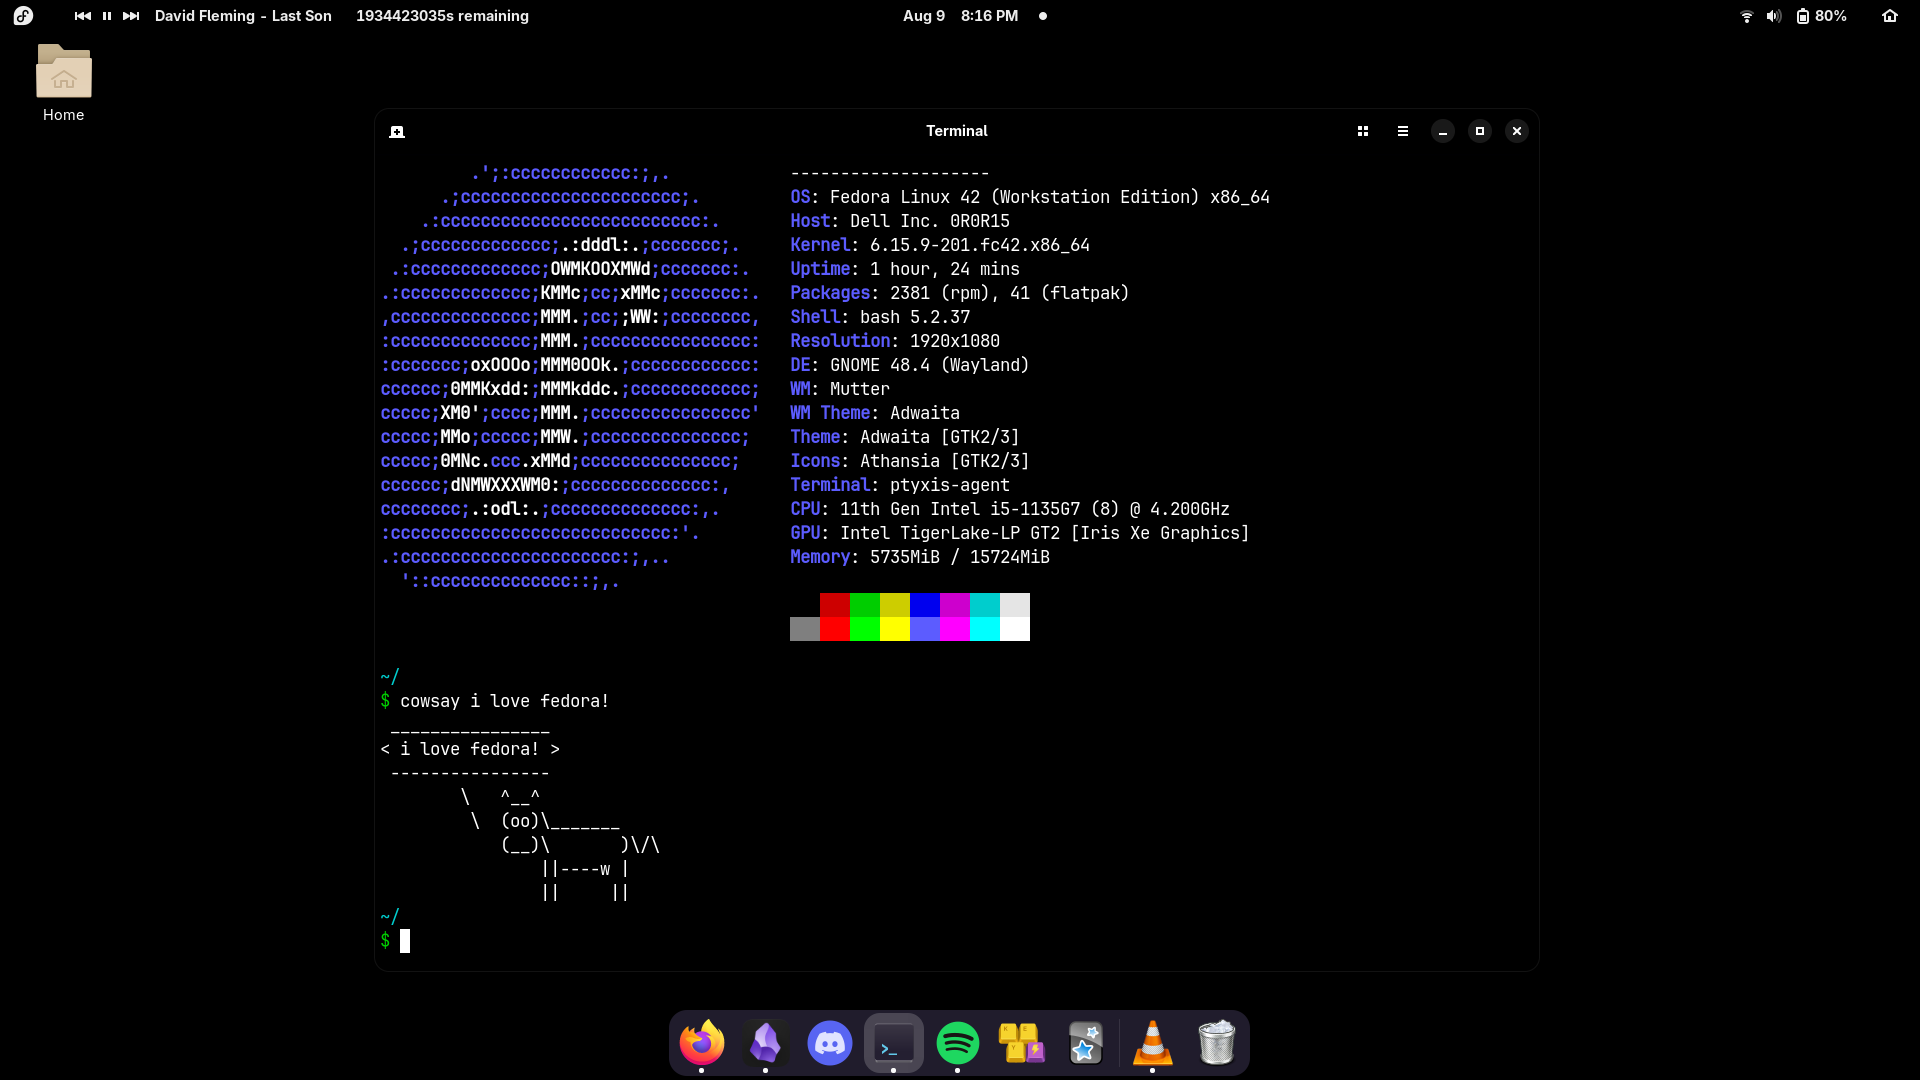The image size is (1920, 1080).
Task: Click the CPU: 11th Gen Intel line
Action: [1010, 509]
